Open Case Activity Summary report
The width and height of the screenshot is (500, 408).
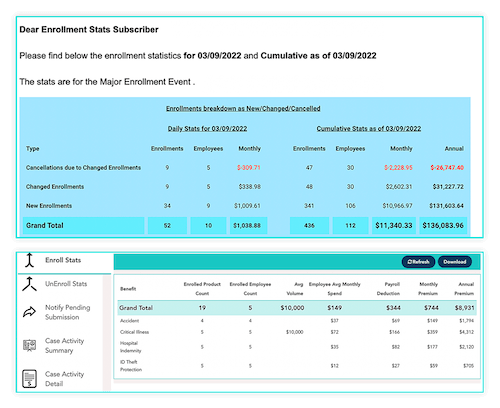tap(65, 345)
